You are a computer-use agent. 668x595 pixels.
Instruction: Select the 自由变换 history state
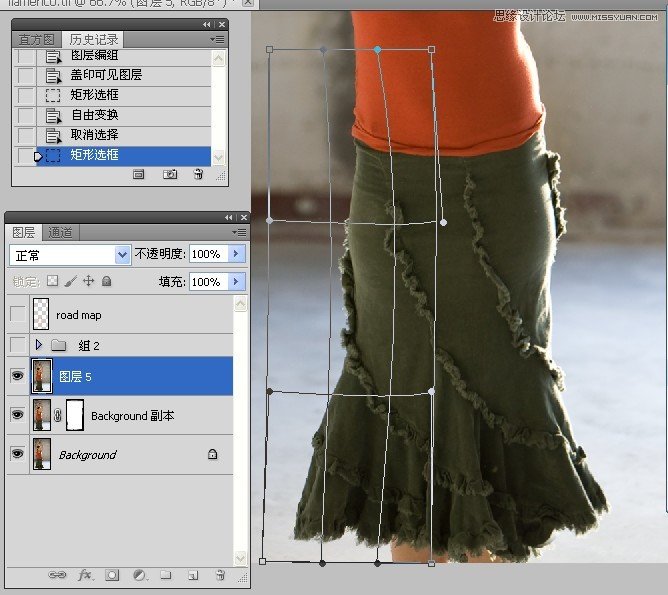pos(95,115)
